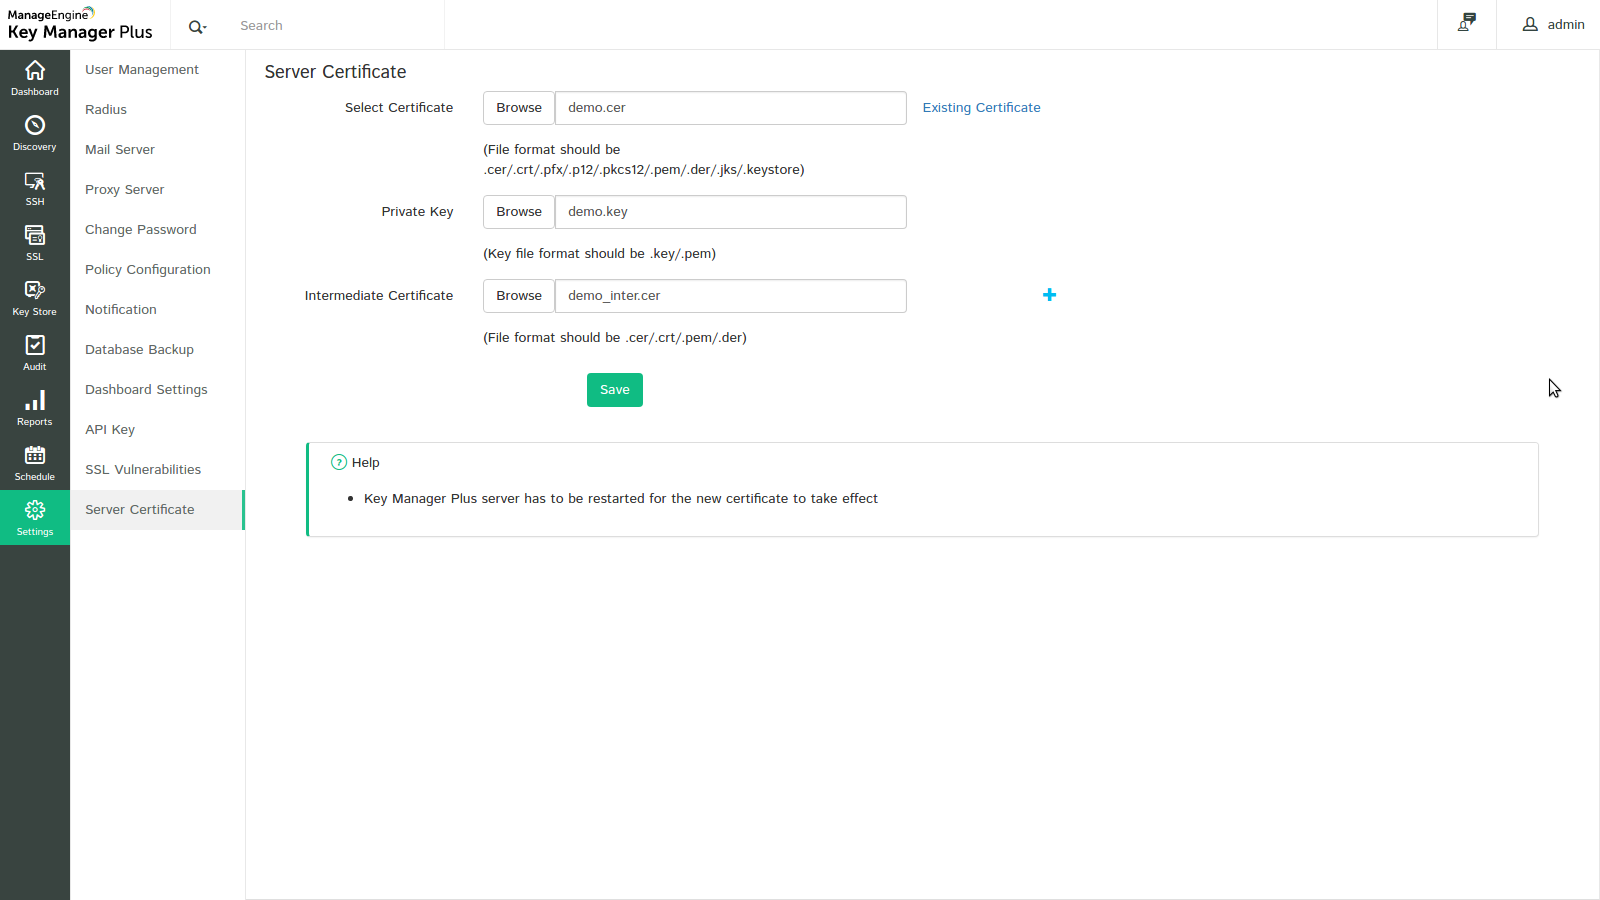Click the admin username label
Screen dimensions: 1600x900
click(x=1566, y=25)
